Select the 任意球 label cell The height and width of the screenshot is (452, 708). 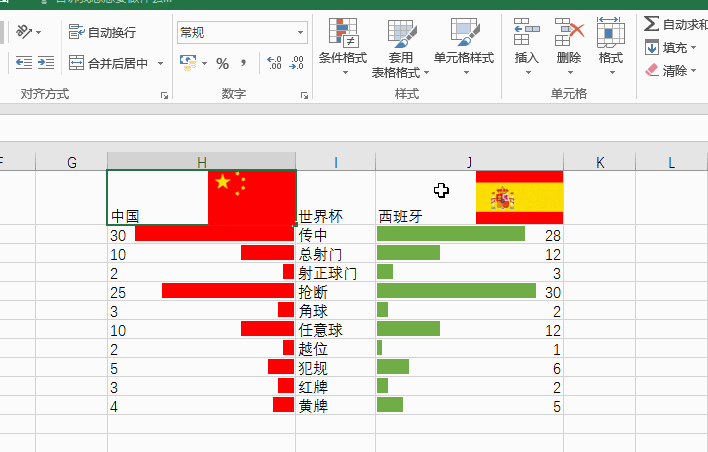[x=335, y=330]
